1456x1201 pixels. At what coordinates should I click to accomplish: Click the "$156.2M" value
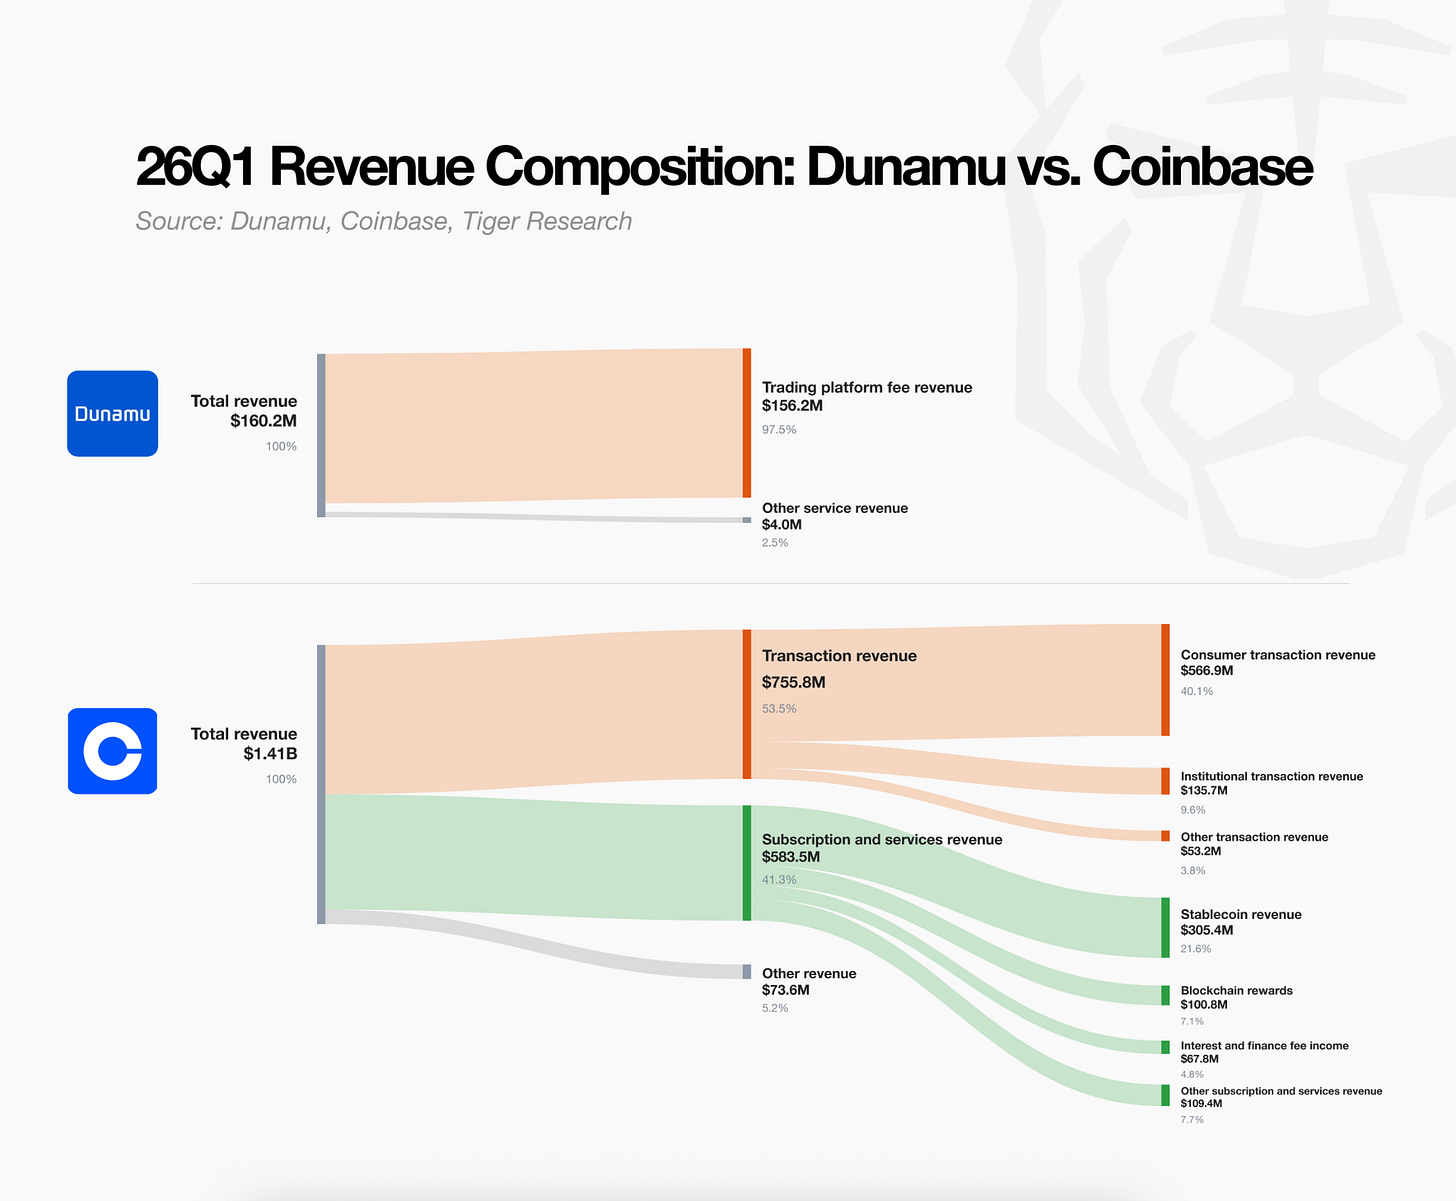pos(792,405)
